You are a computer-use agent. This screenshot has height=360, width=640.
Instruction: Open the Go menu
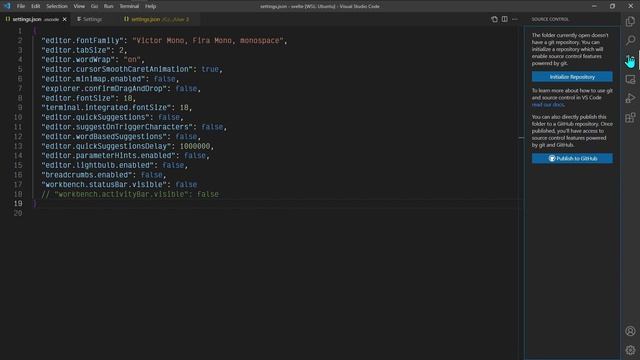94,6
